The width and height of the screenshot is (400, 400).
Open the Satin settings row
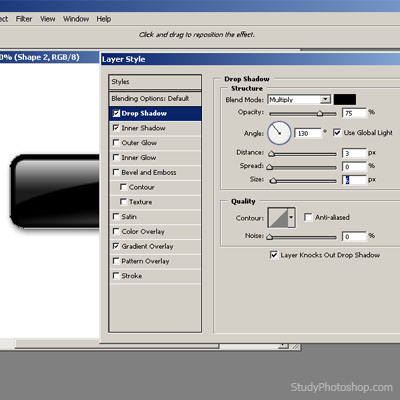155,217
